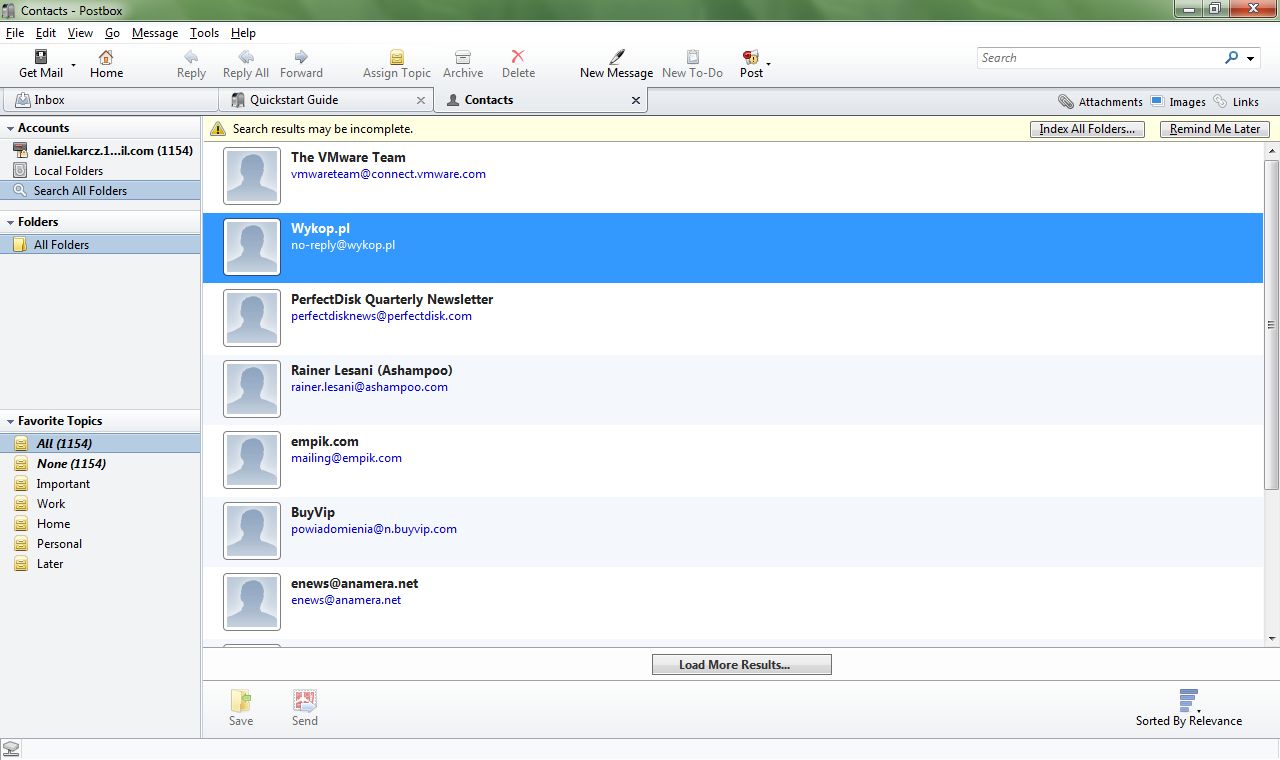The width and height of the screenshot is (1280, 760).
Task: Select the enews@anamera.net contact name
Action: pos(354,583)
